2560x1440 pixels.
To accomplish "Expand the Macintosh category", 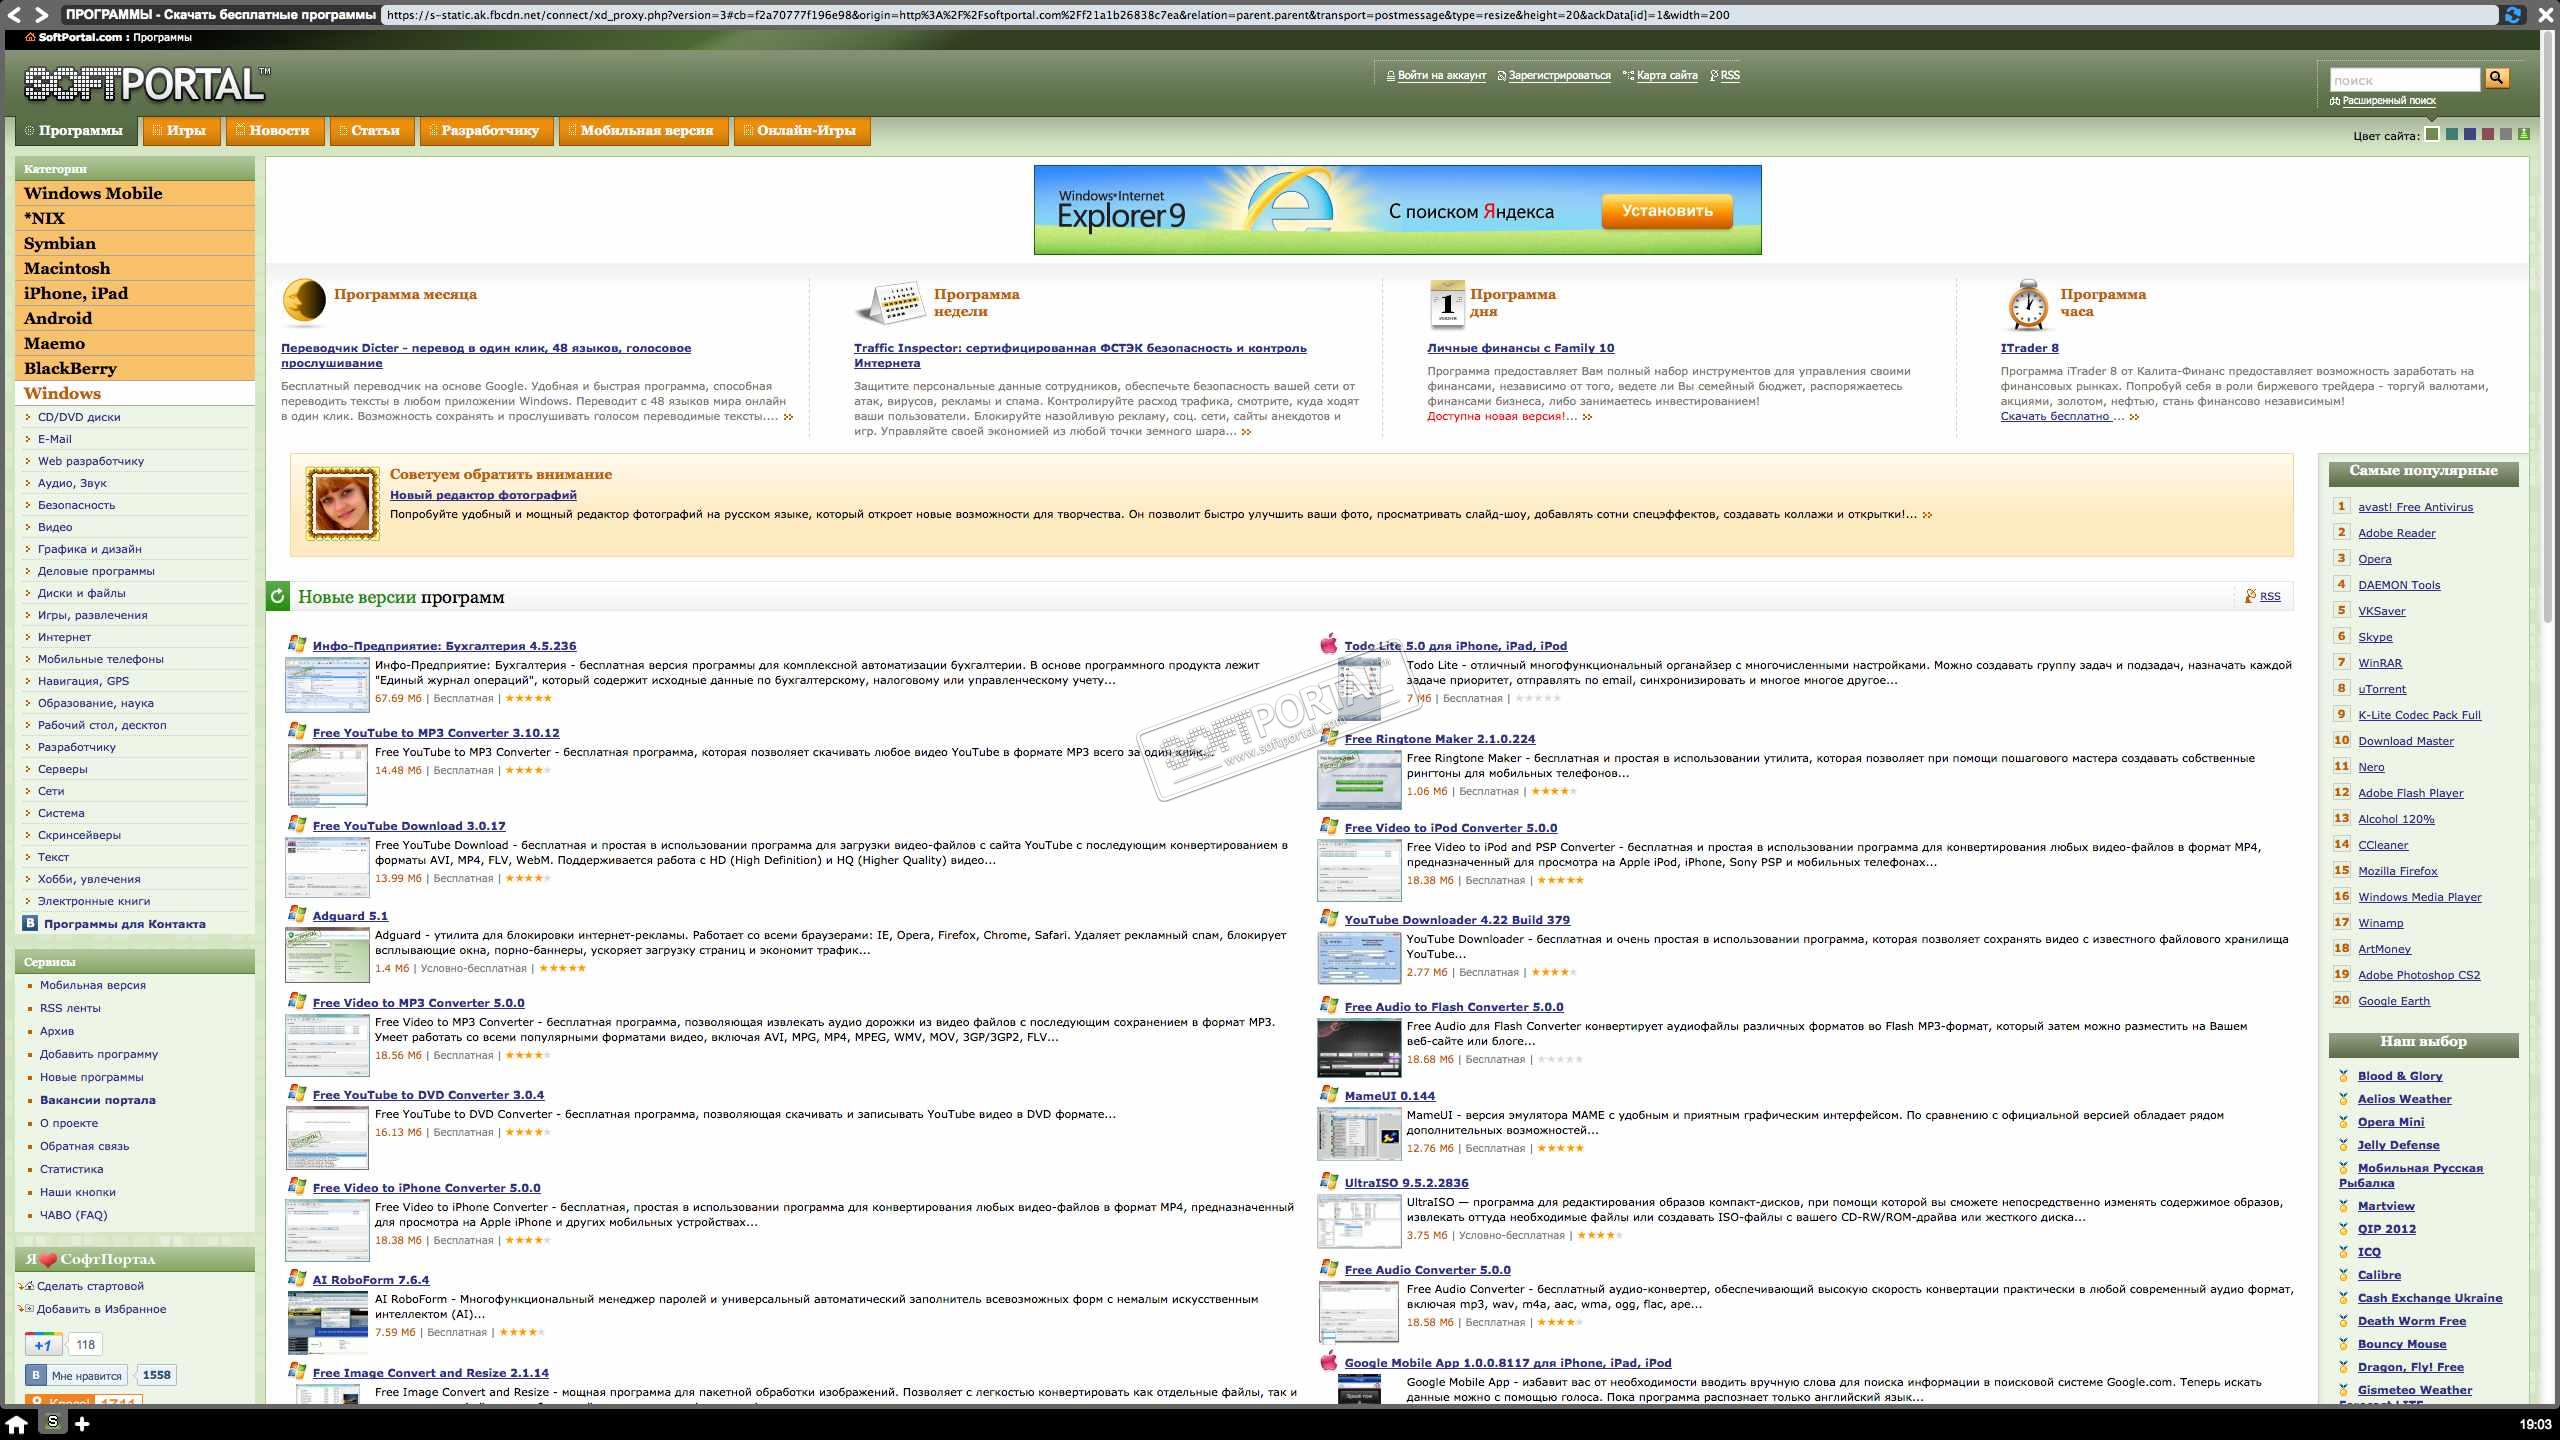I will click(67, 268).
